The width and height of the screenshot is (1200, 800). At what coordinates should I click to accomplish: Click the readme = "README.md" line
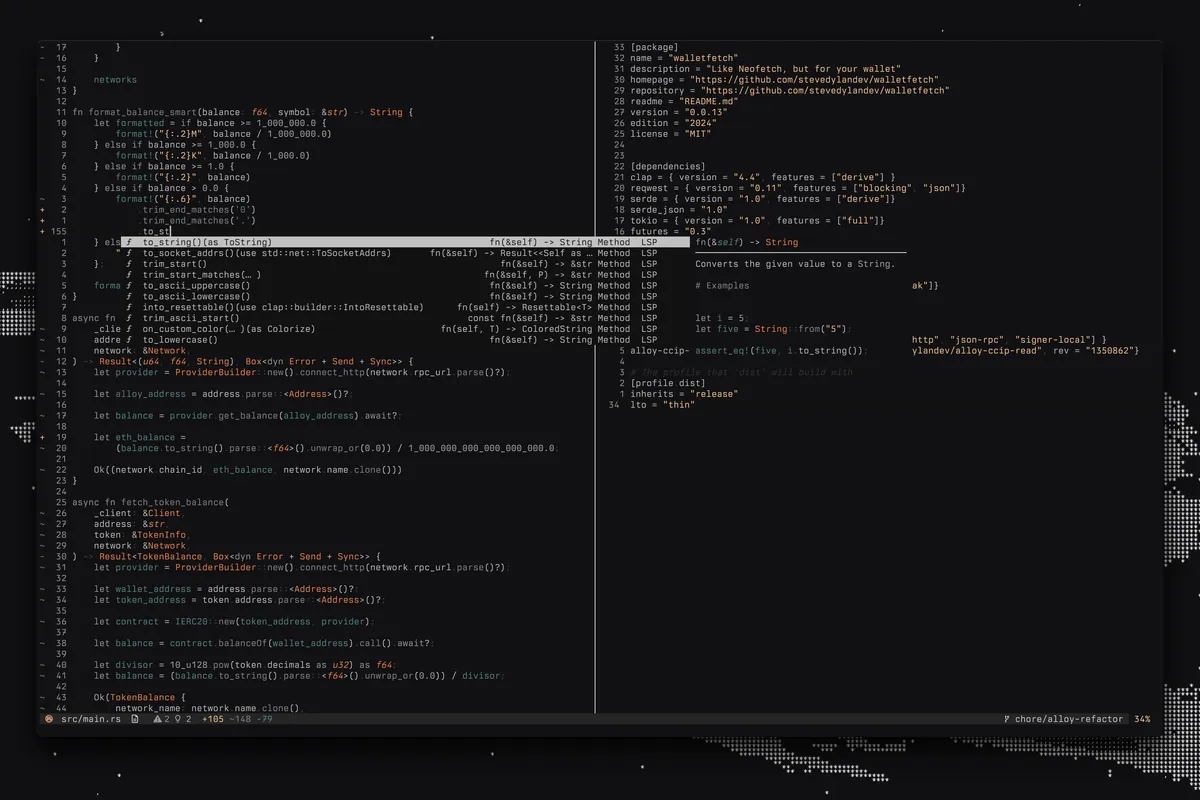coord(684,101)
